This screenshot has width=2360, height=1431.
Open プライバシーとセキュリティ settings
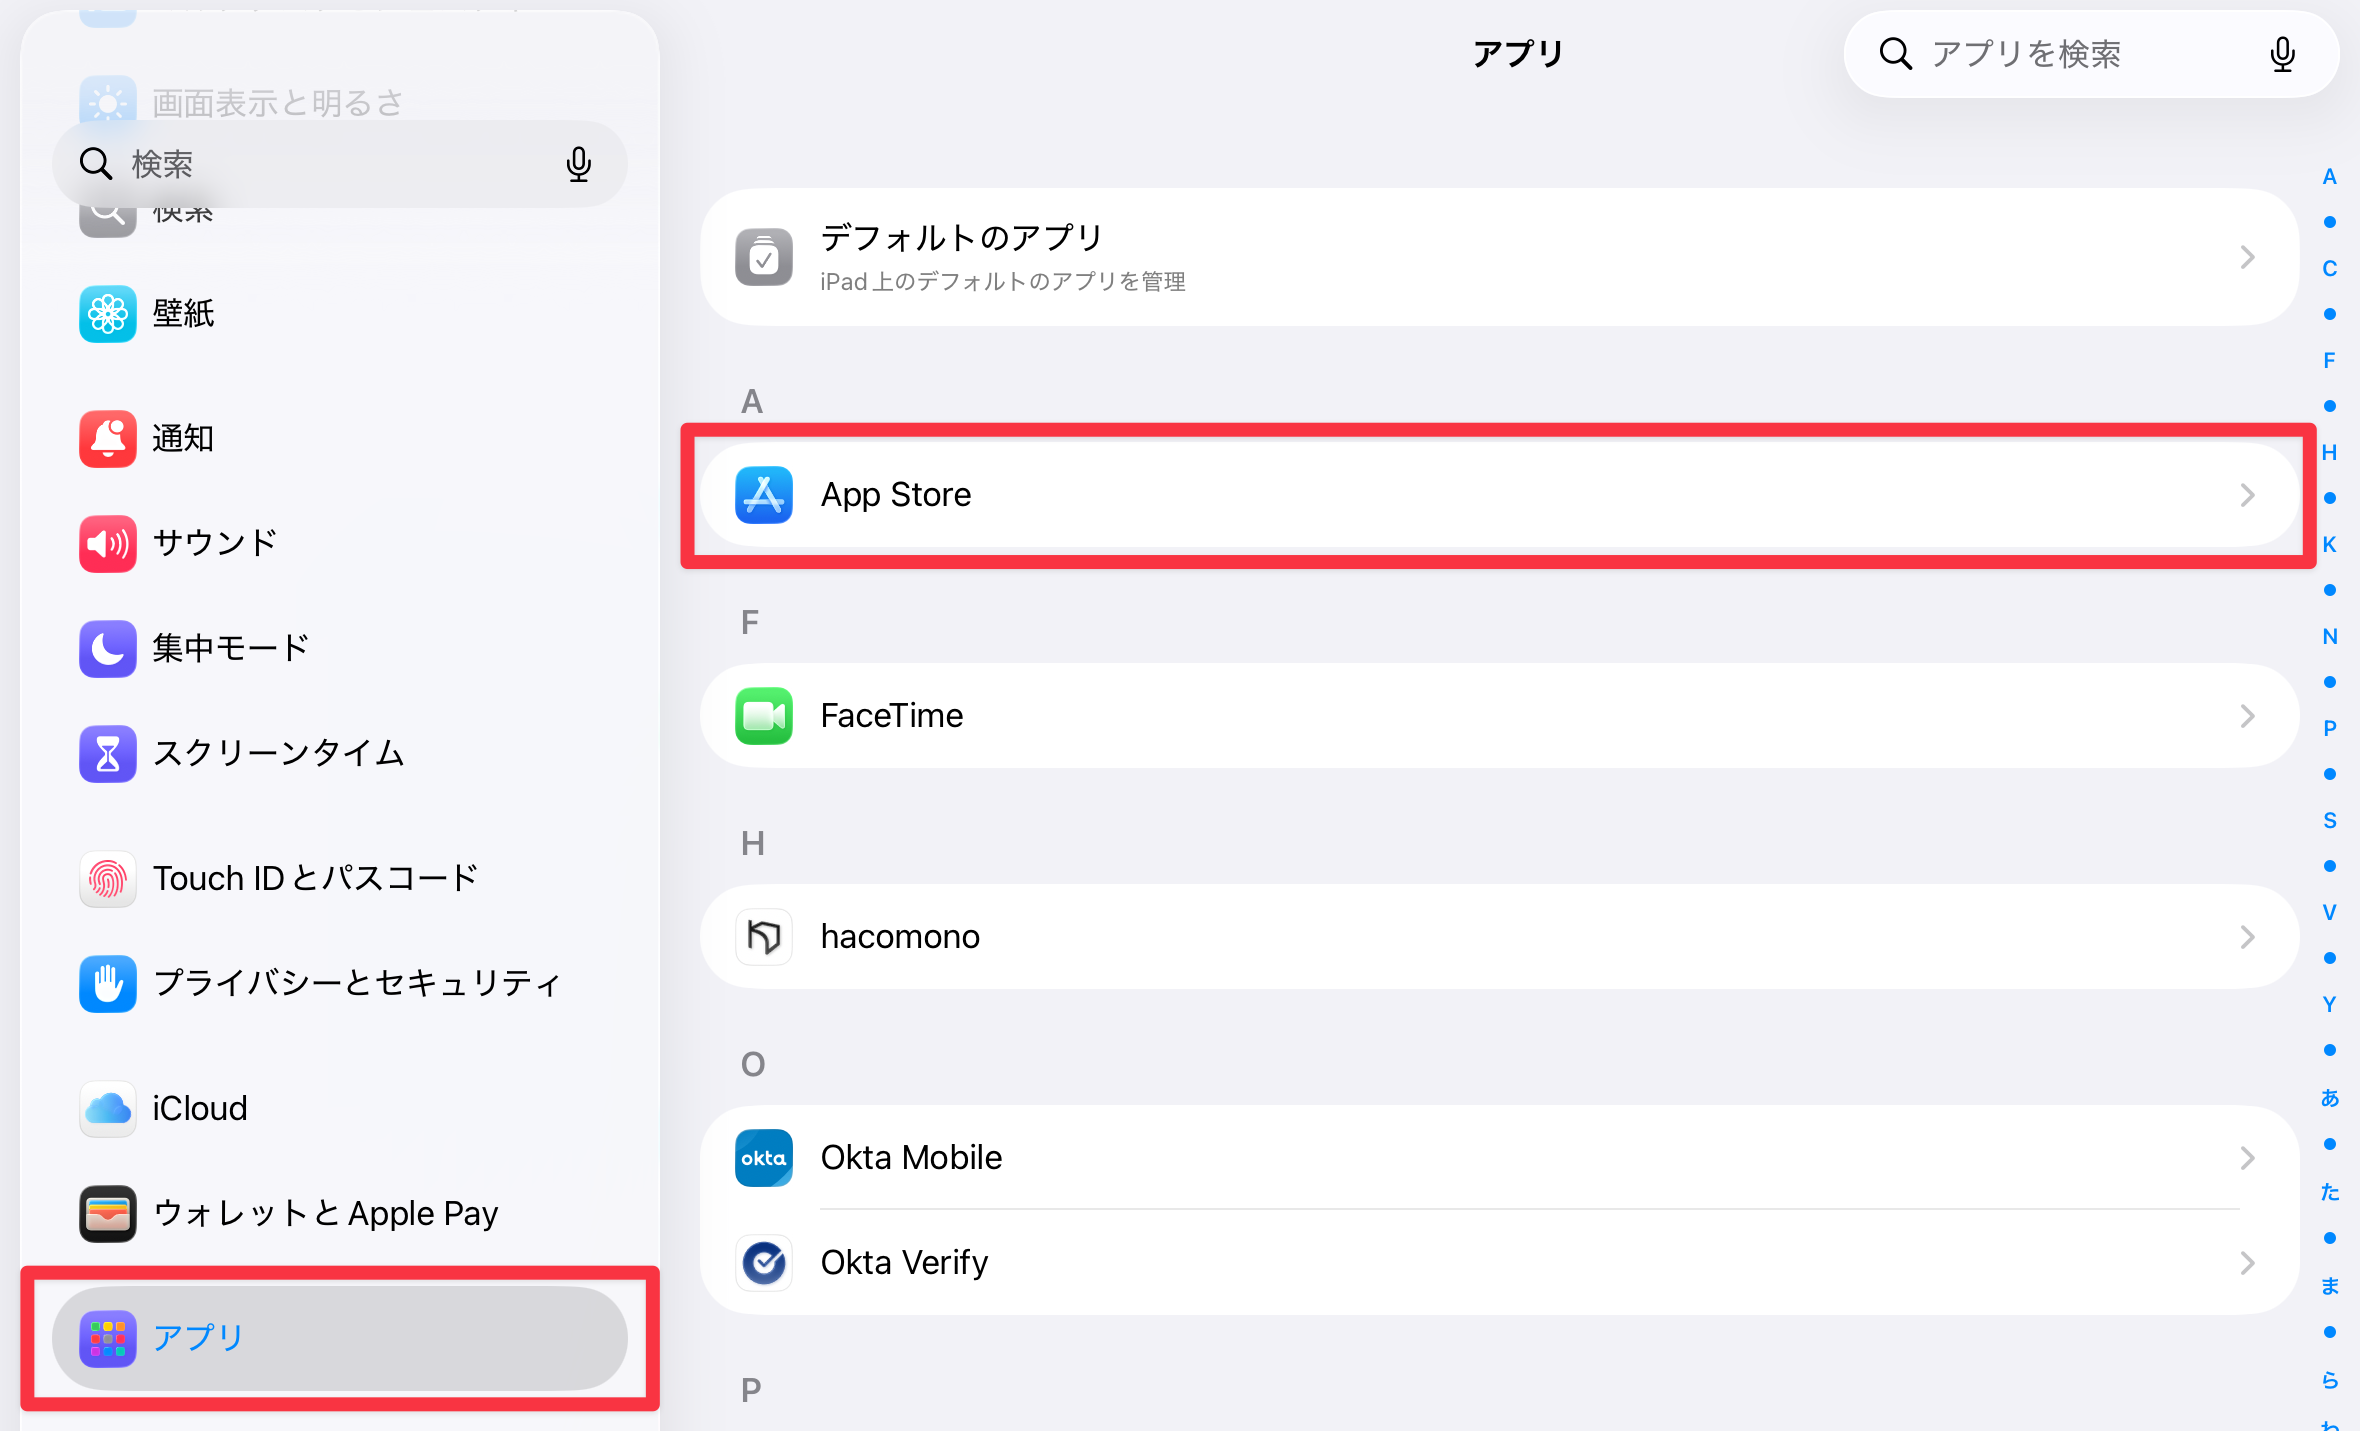(340, 984)
